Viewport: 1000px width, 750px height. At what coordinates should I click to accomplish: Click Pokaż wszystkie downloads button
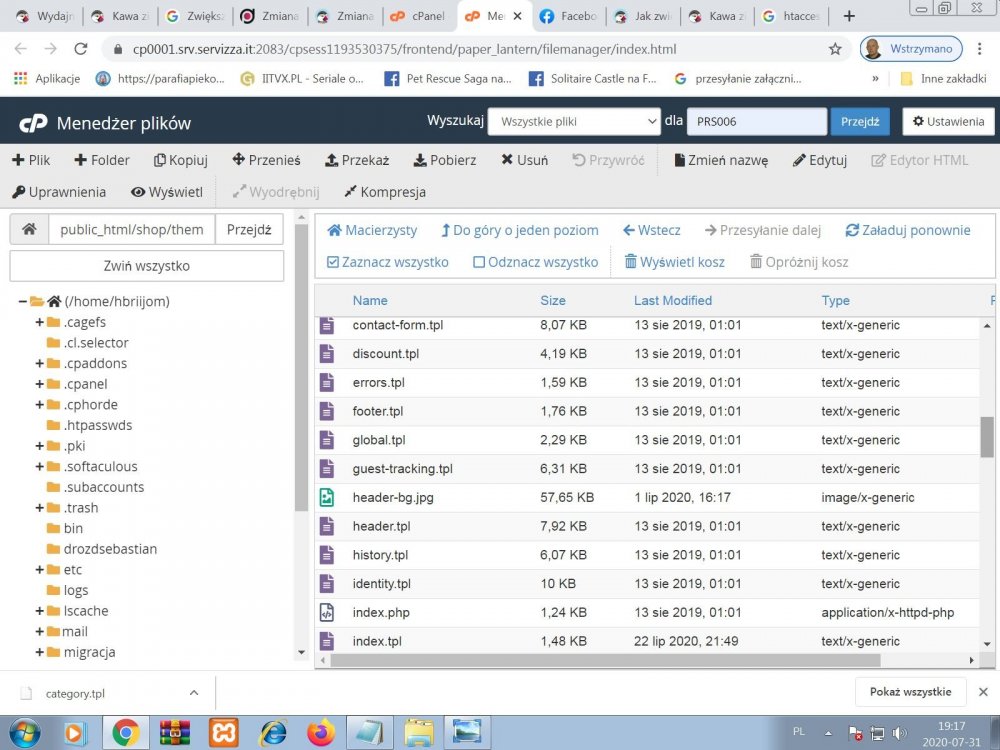click(x=910, y=692)
